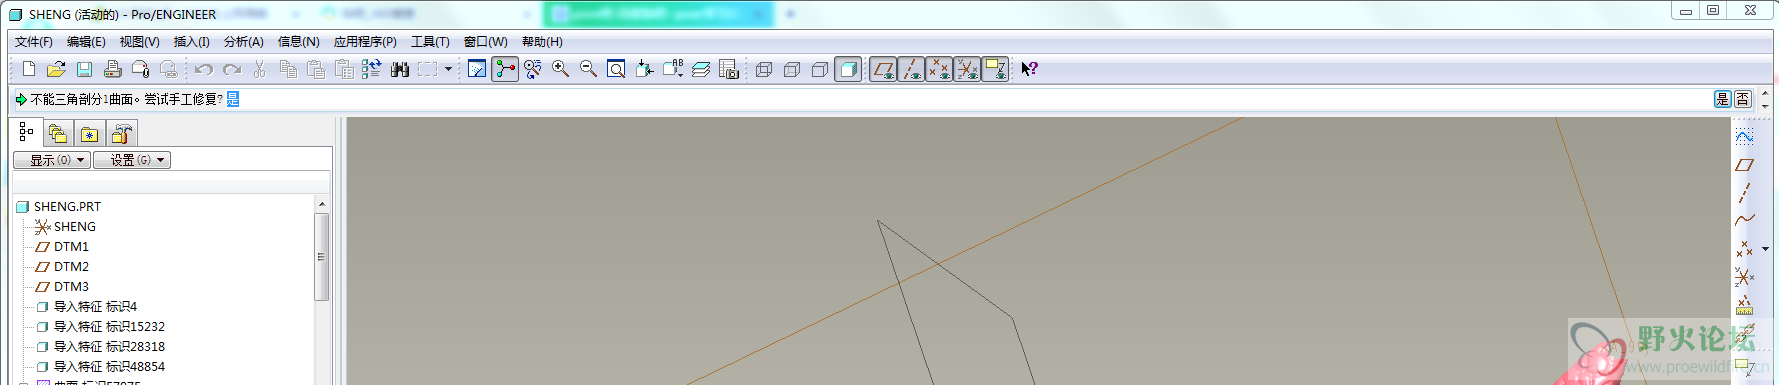Switch to the favorites tab
The height and width of the screenshot is (385, 1779).
(90, 134)
